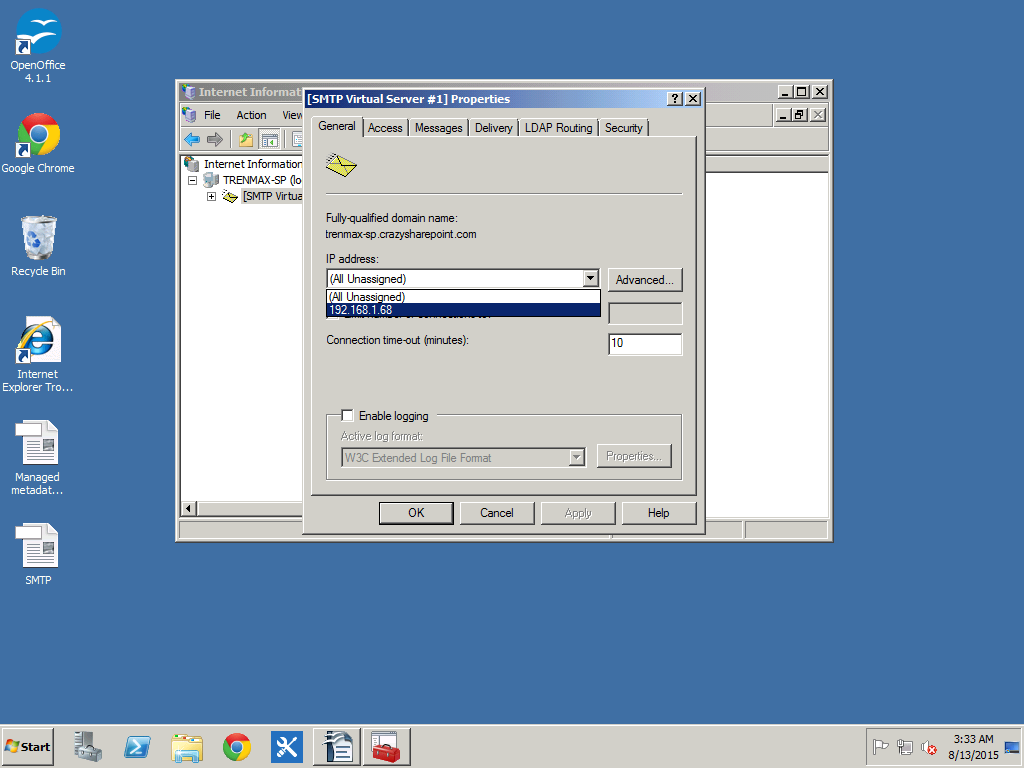This screenshot has width=1024, height=768.
Task: Open the Active log format dropdown
Action: coord(576,457)
